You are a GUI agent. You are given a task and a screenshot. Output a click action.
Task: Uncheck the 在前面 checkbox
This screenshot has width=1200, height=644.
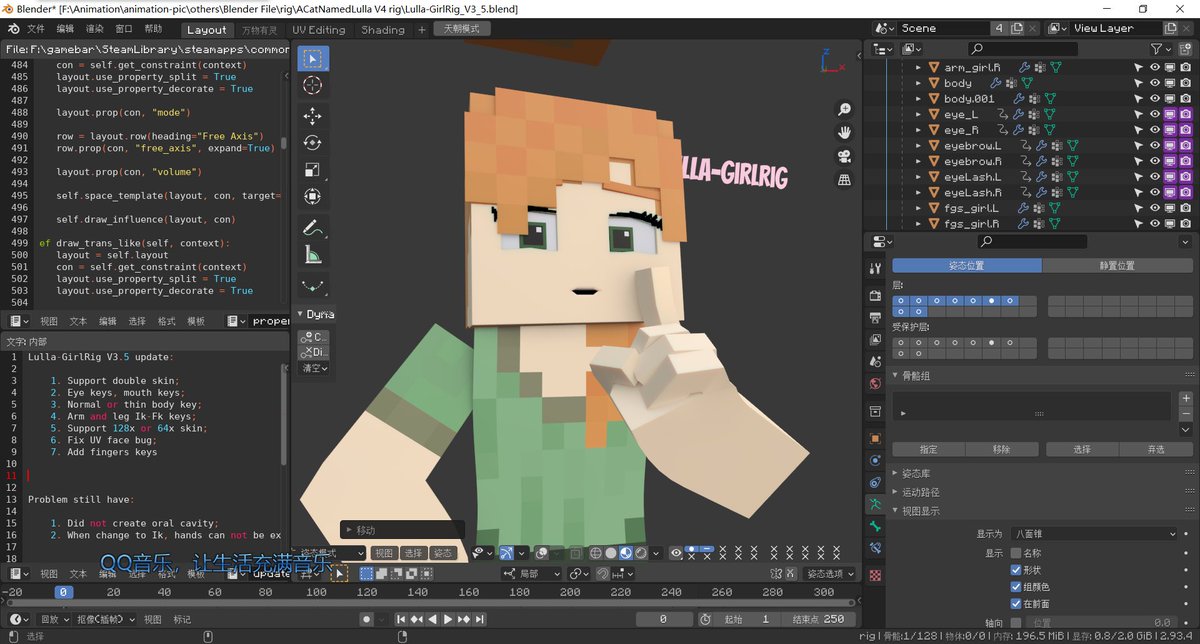pyautogui.click(x=1016, y=604)
